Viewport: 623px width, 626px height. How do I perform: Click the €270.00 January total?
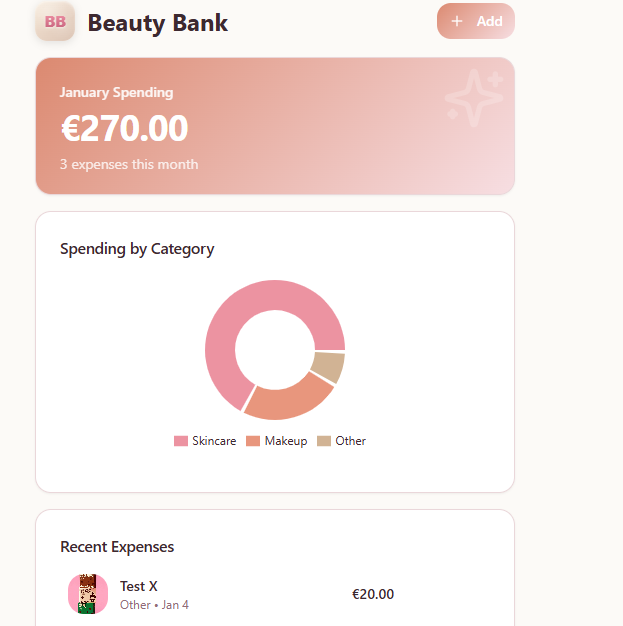[124, 129]
